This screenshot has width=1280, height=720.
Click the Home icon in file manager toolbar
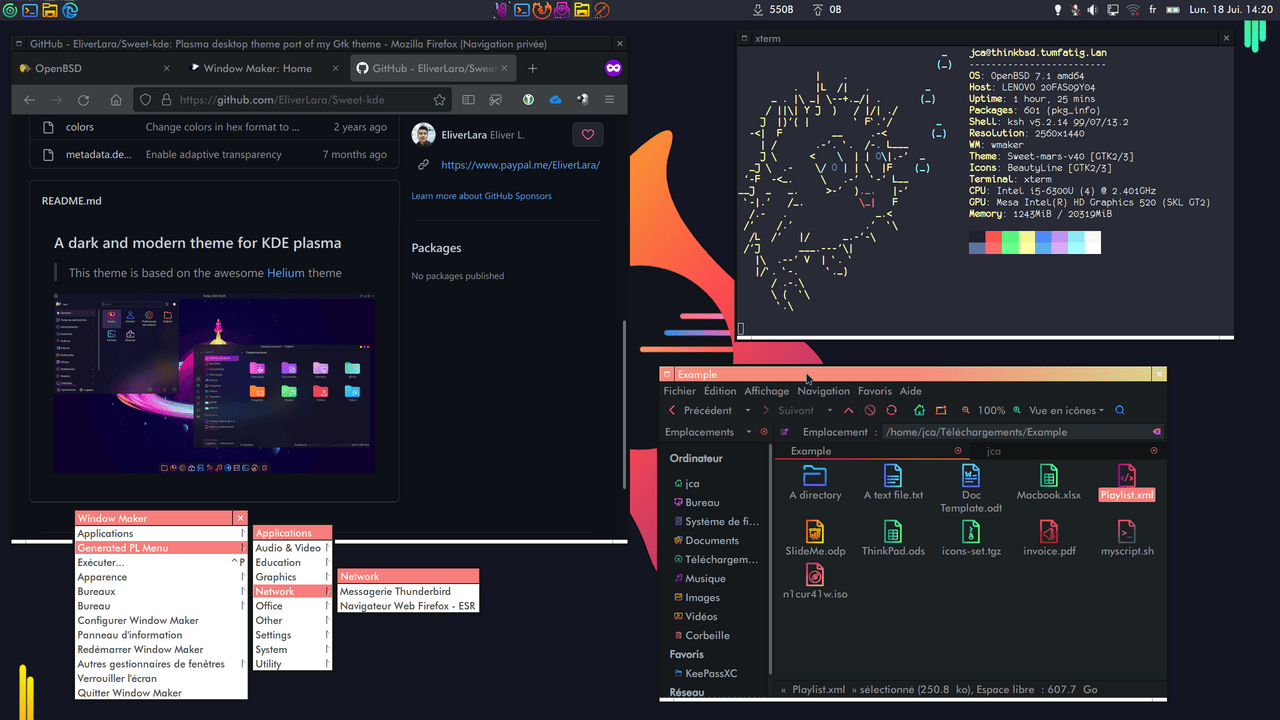pyautogui.click(x=919, y=411)
